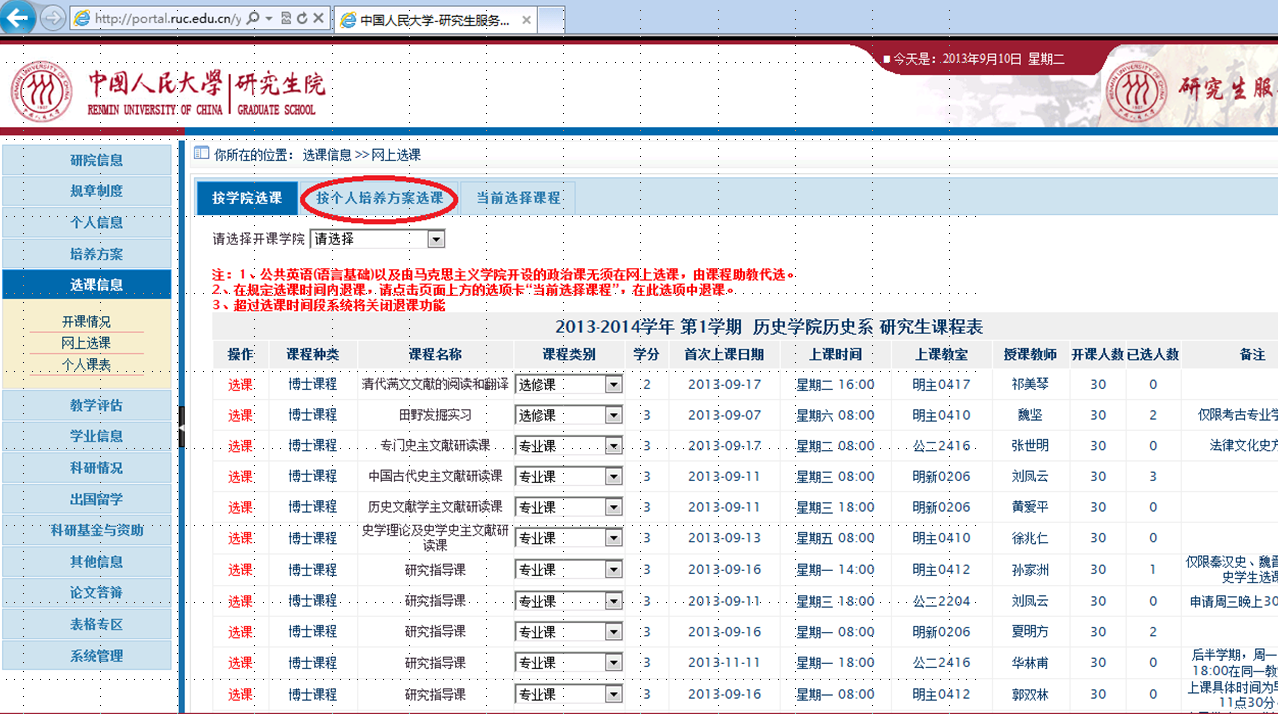Open the 请选择开课学院 dropdown
The image size is (1278, 714).
coord(435,240)
